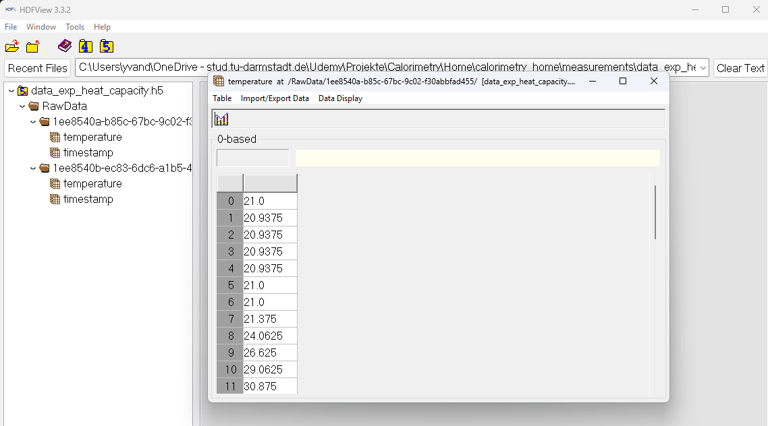Click the line plot chart icon
The image size is (768, 426).
[221, 119]
